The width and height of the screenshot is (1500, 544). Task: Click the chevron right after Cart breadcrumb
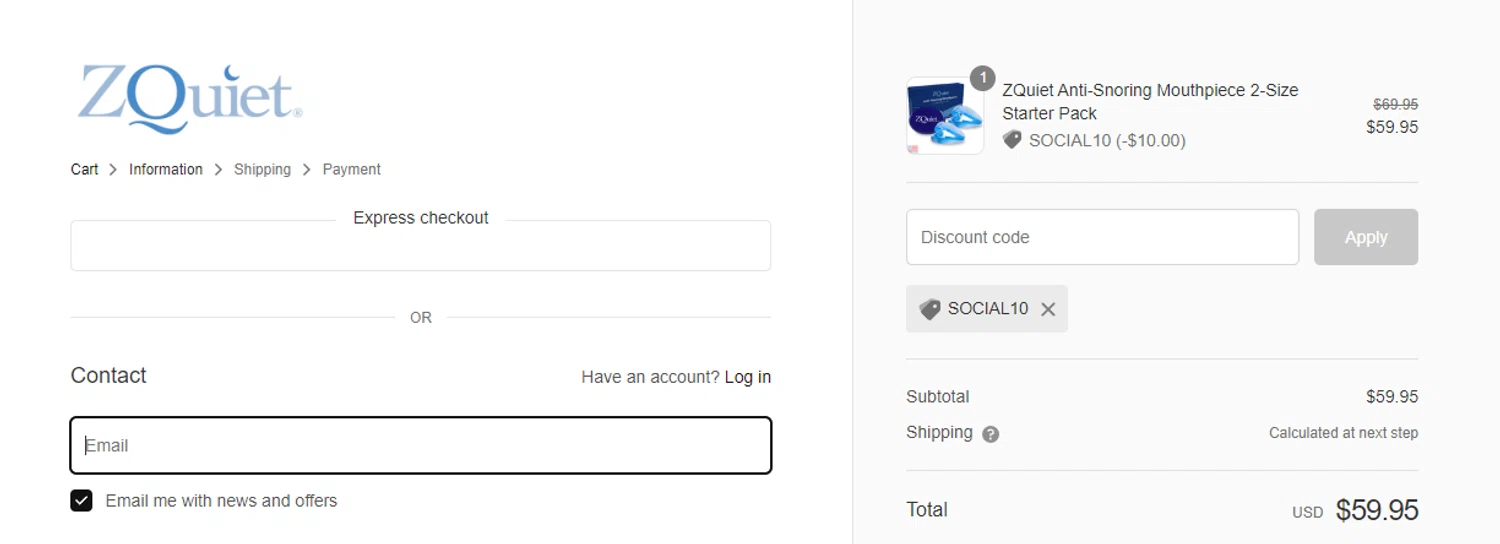(113, 170)
